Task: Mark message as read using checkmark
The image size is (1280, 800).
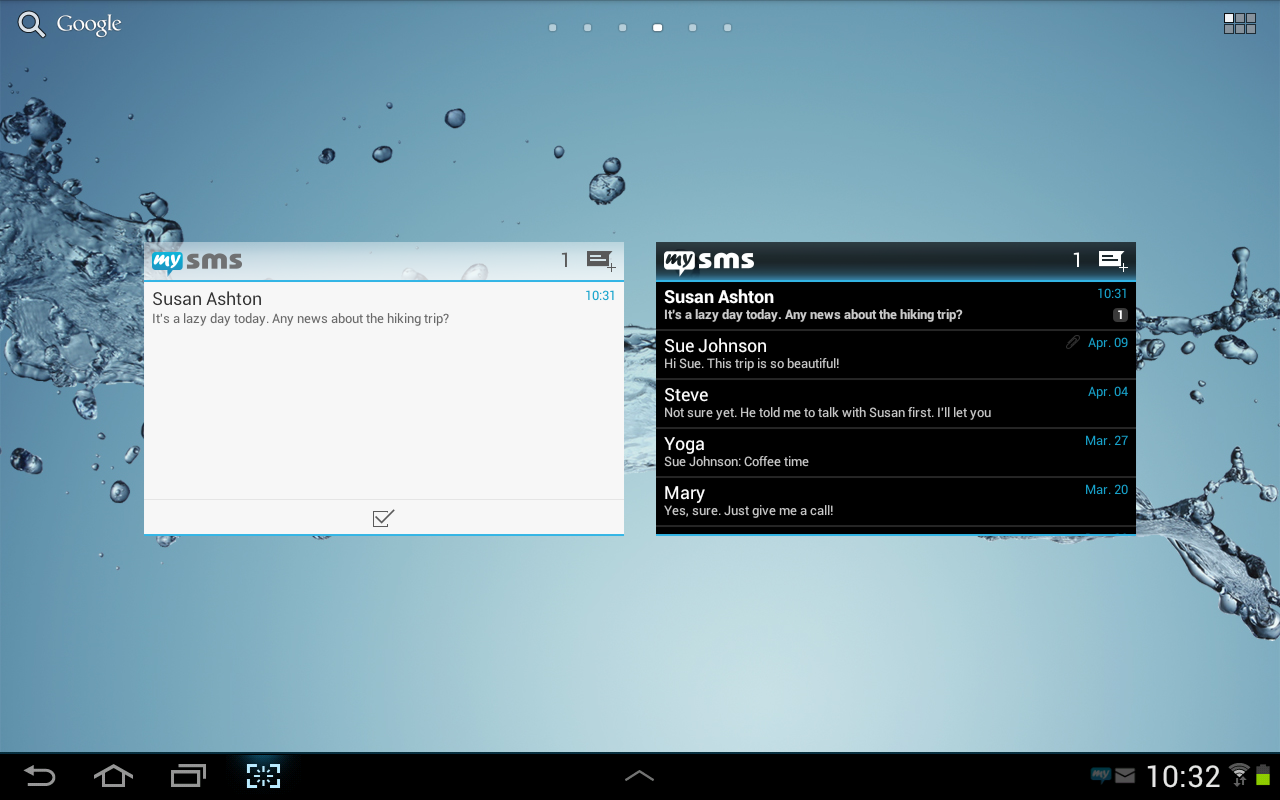Action: 383,518
